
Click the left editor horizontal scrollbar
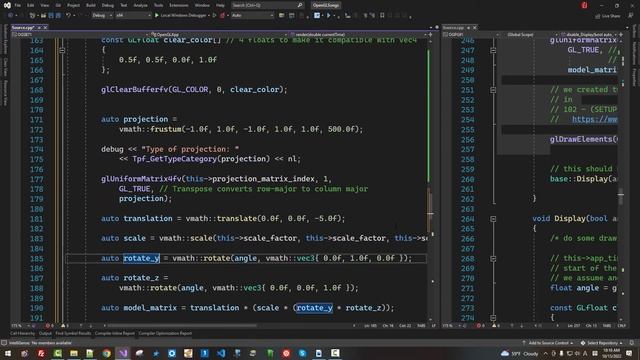182,326
